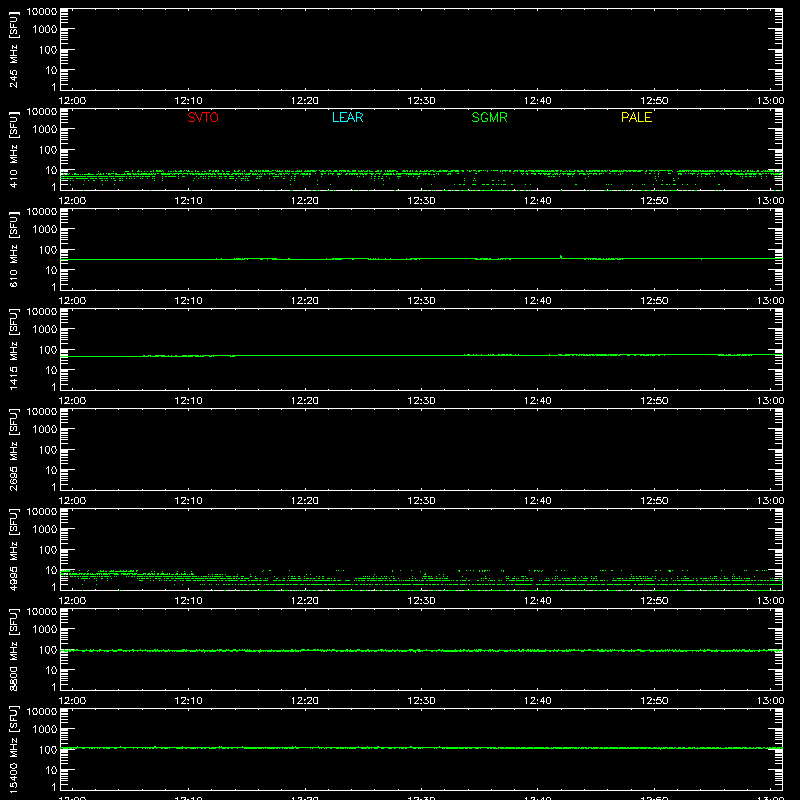Click the 100 y-axis value on 4995 MHz panel
Screen dimensions: 800x800
point(48,550)
